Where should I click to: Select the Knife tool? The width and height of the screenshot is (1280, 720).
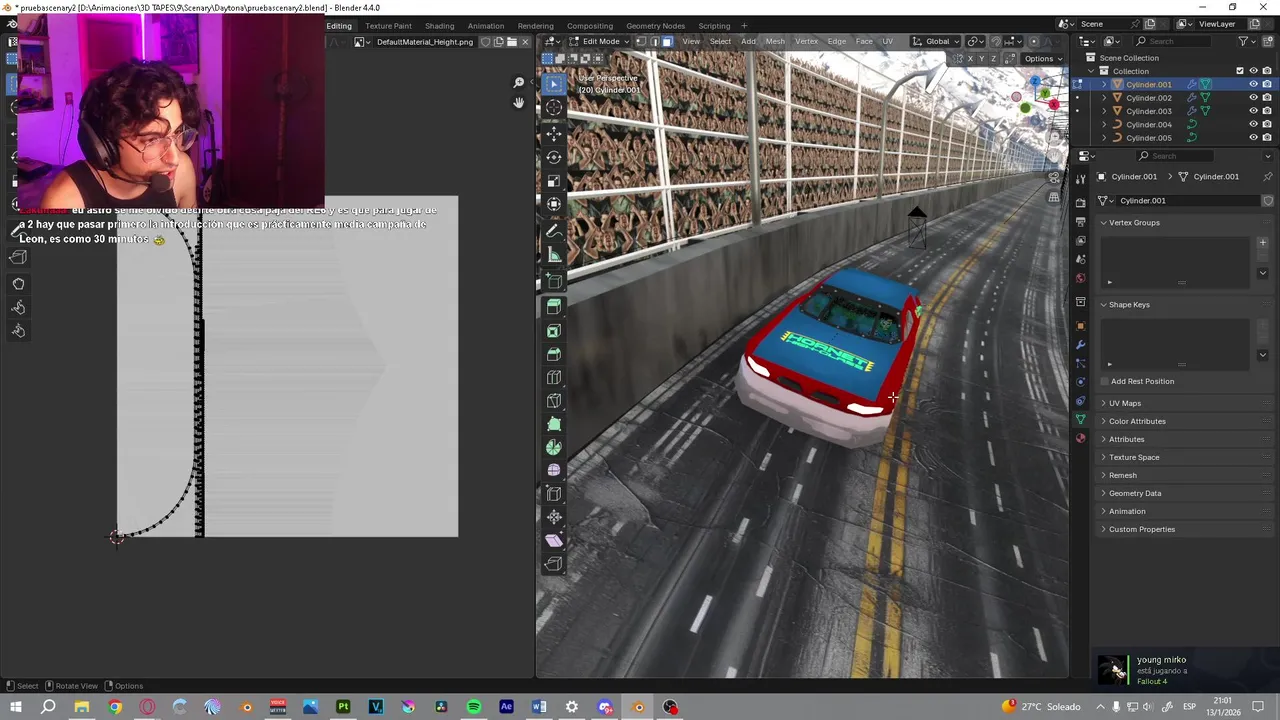[554, 401]
